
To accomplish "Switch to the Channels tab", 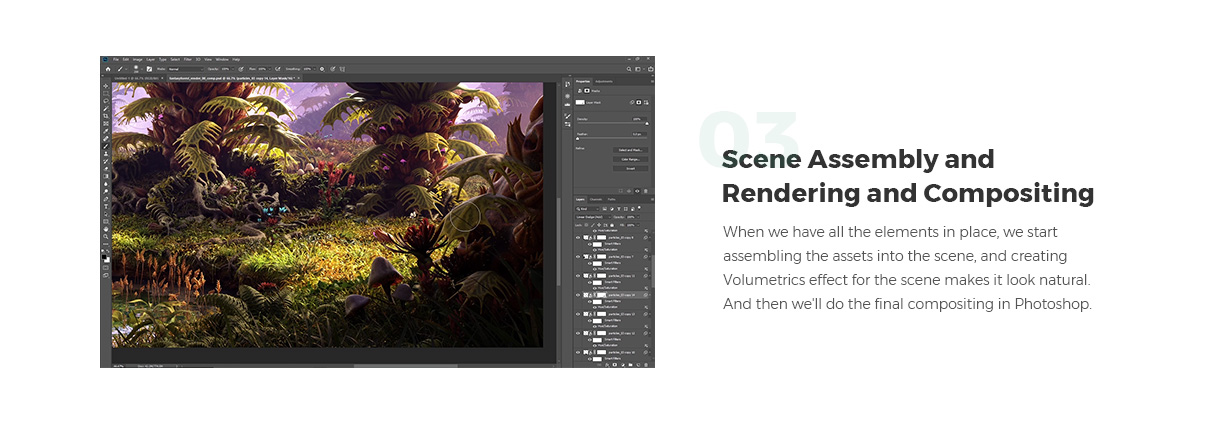I will coord(596,199).
